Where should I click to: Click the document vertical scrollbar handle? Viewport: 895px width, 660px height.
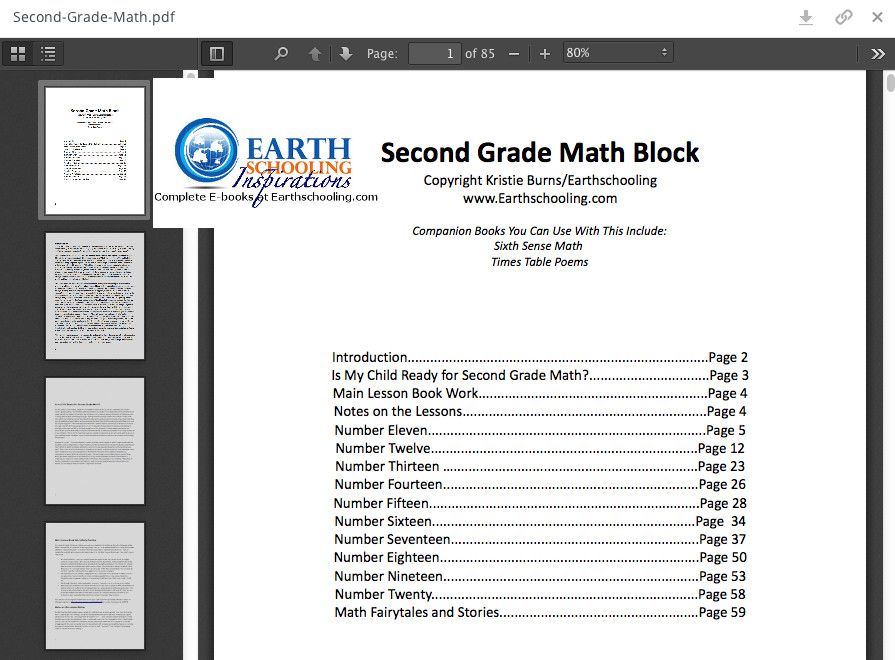pyautogui.click(x=890, y=82)
